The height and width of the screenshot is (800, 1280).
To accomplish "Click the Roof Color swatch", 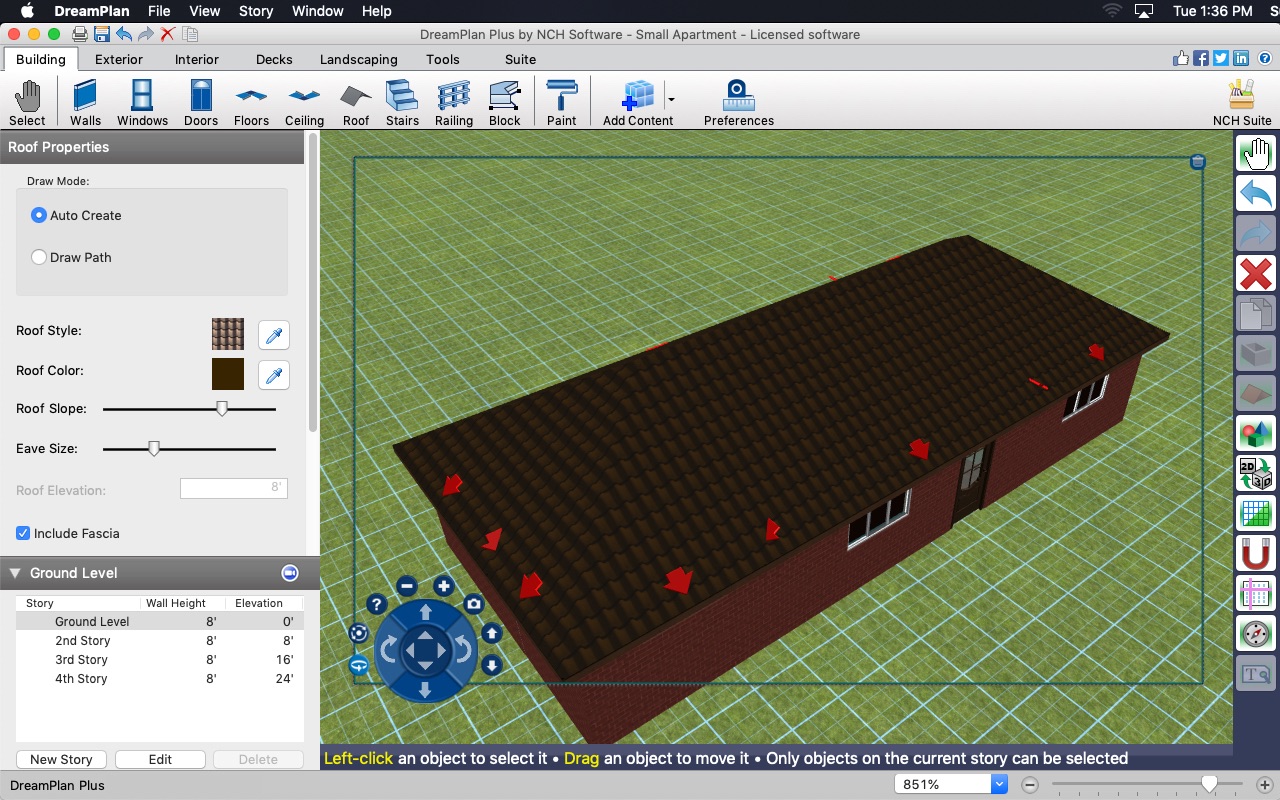I will click(x=228, y=374).
